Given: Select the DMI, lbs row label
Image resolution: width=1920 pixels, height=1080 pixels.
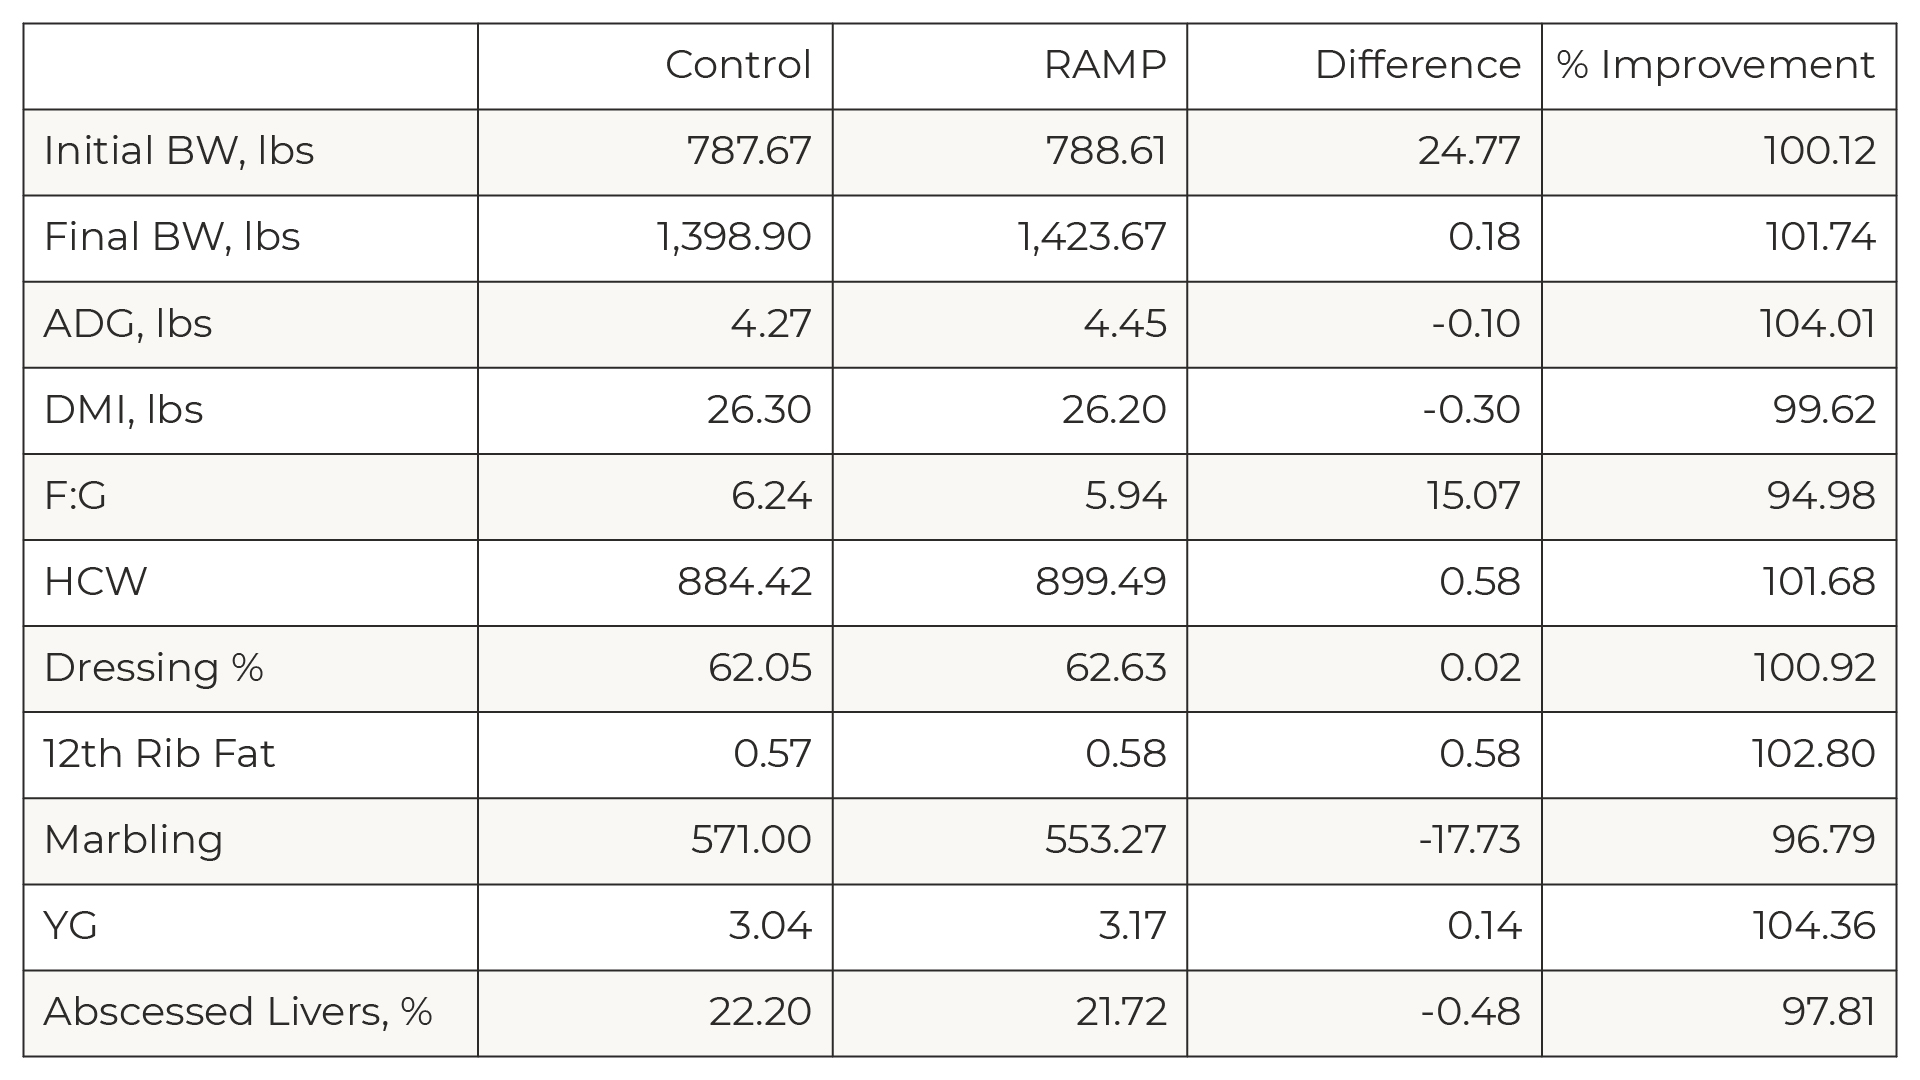Looking at the screenshot, I should 124,410.
